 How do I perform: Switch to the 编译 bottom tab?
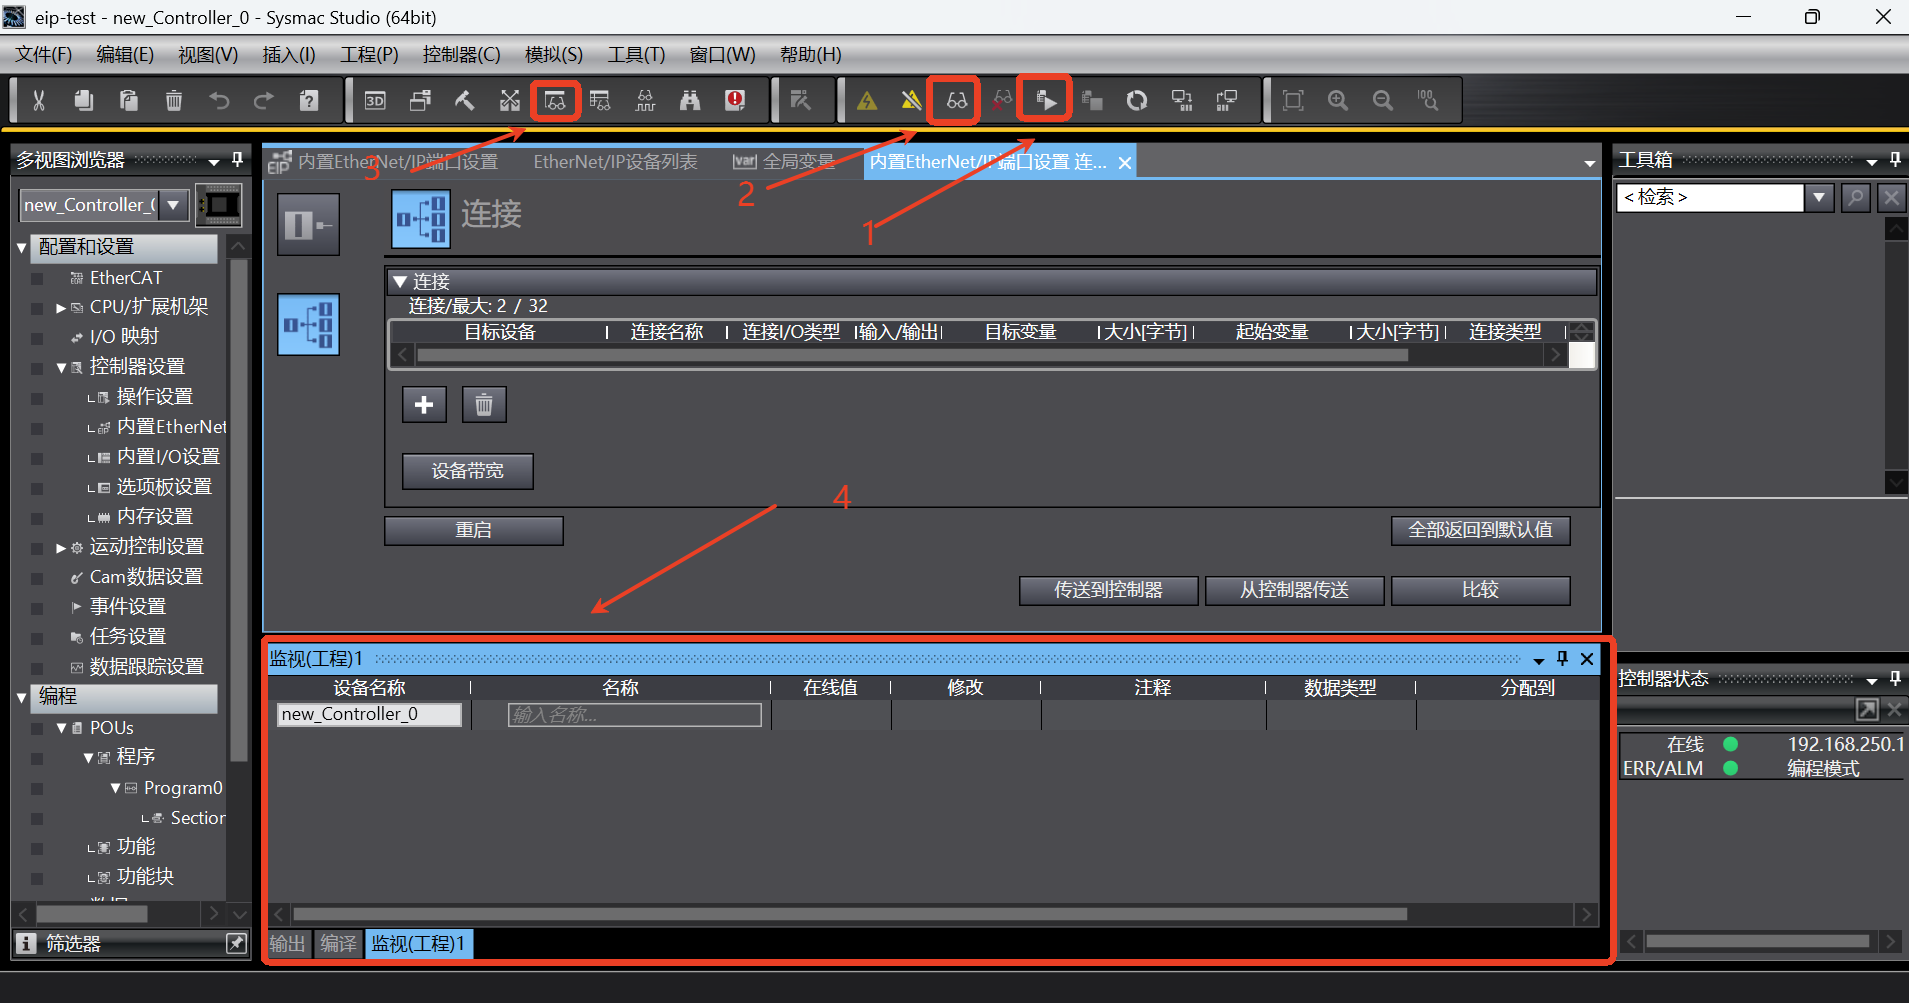[x=338, y=943]
